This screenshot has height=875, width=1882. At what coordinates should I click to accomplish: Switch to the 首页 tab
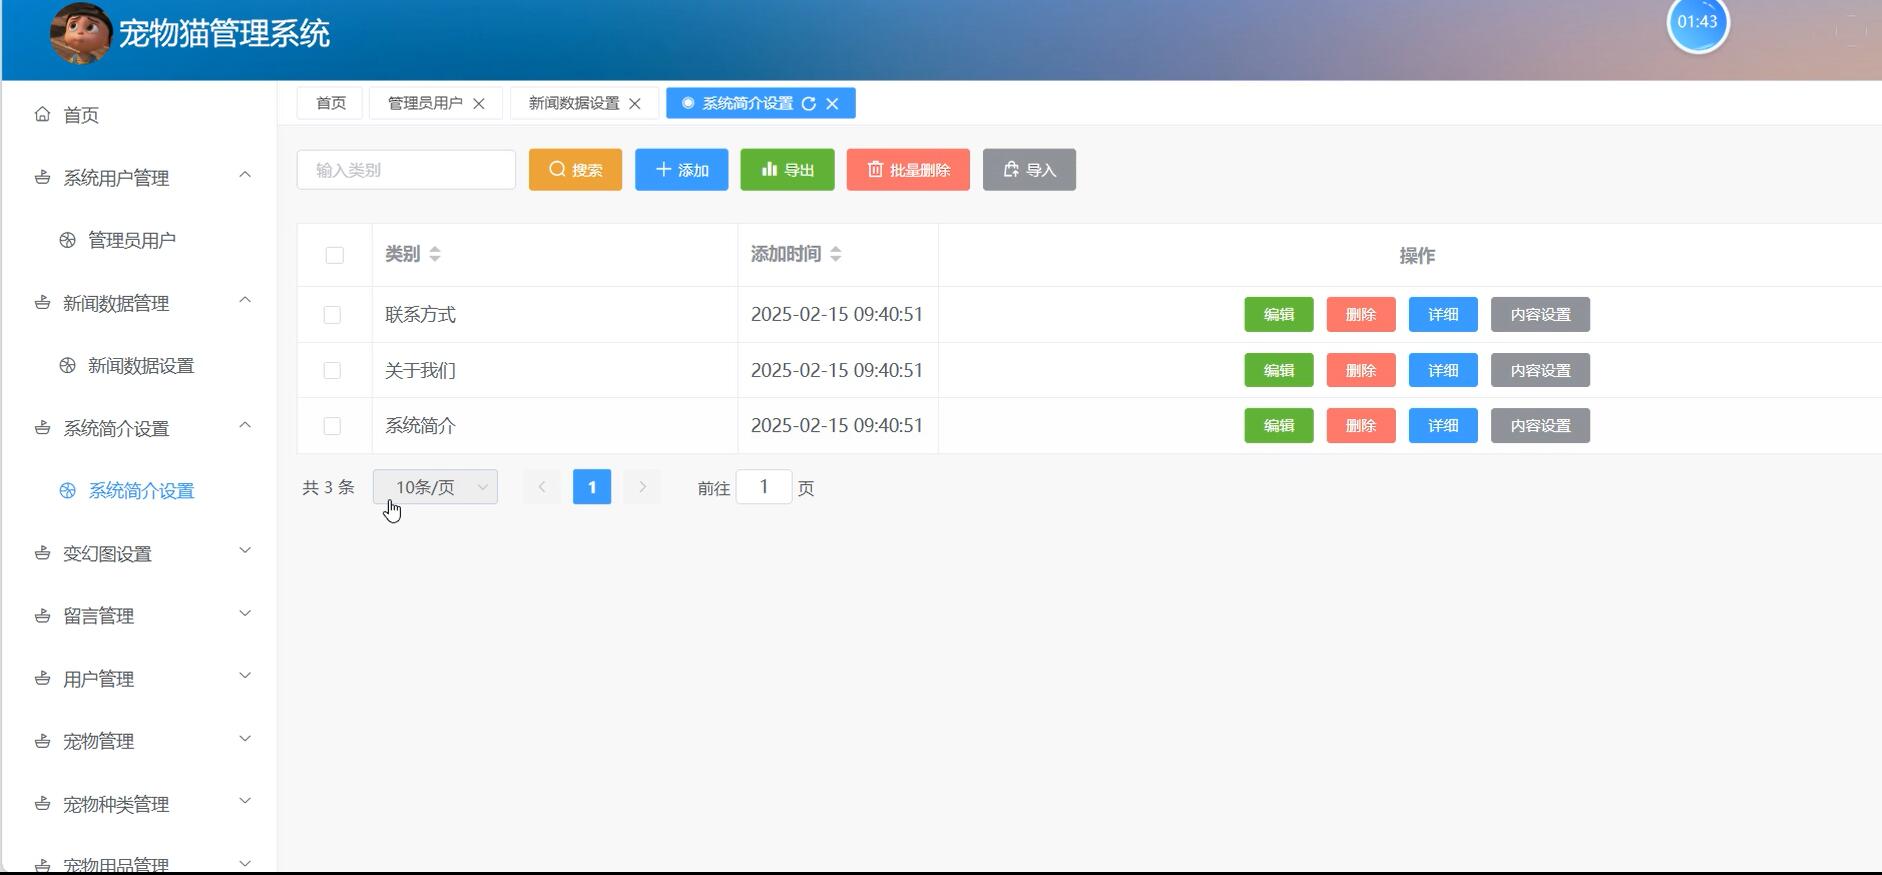(331, 103)
